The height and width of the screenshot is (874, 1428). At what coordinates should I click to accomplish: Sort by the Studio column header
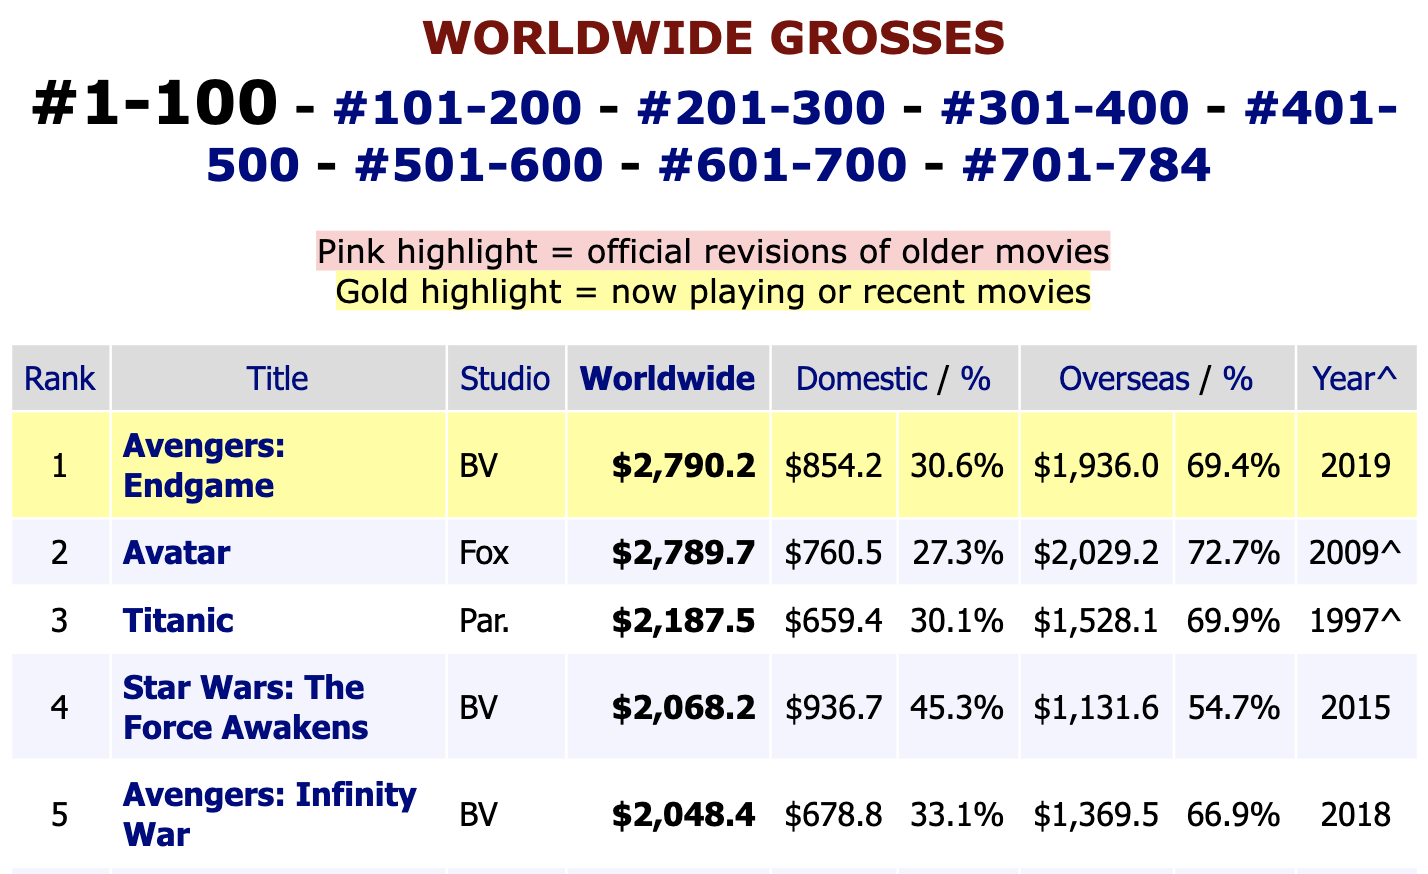pos(505,379)
